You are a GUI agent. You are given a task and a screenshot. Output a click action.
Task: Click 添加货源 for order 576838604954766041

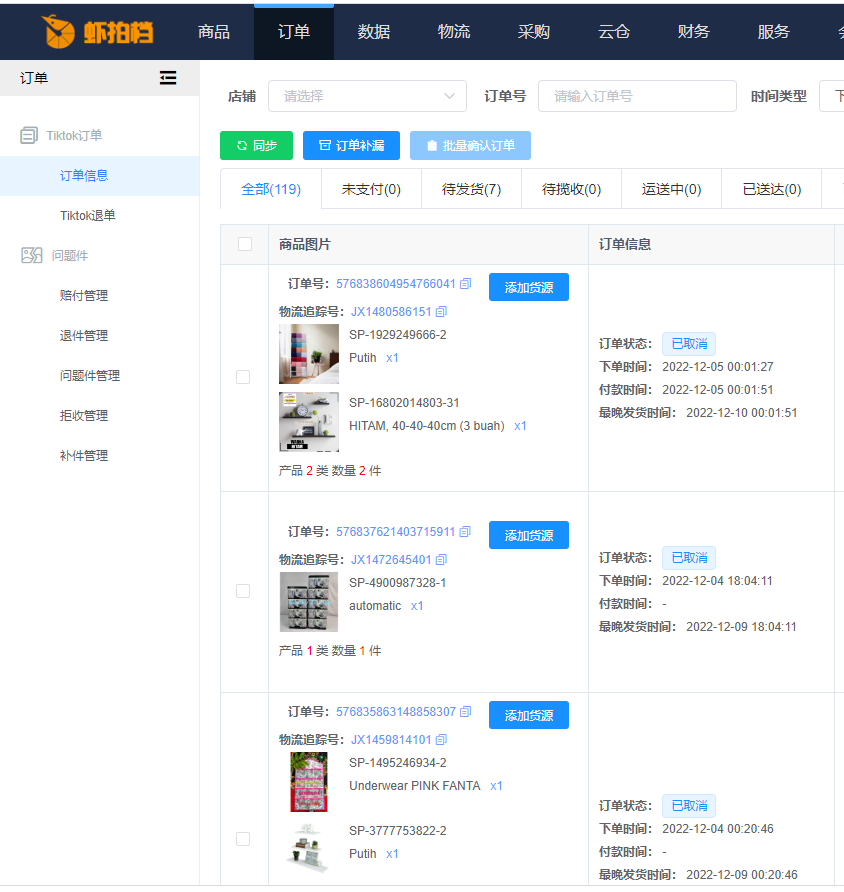[x=529, y=287]
